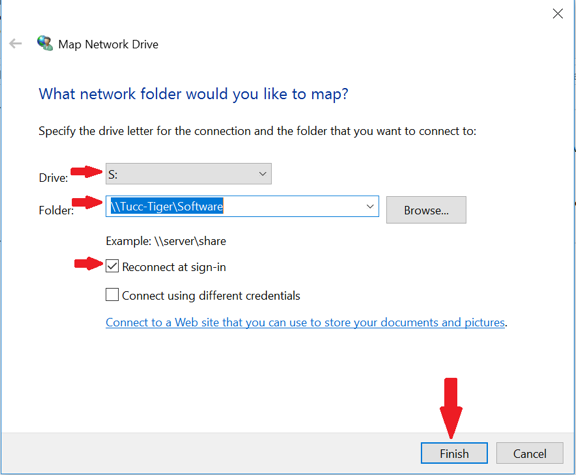
Task: Open the Drive letter dropdown showing S:
Action: [x=188, y=174]
